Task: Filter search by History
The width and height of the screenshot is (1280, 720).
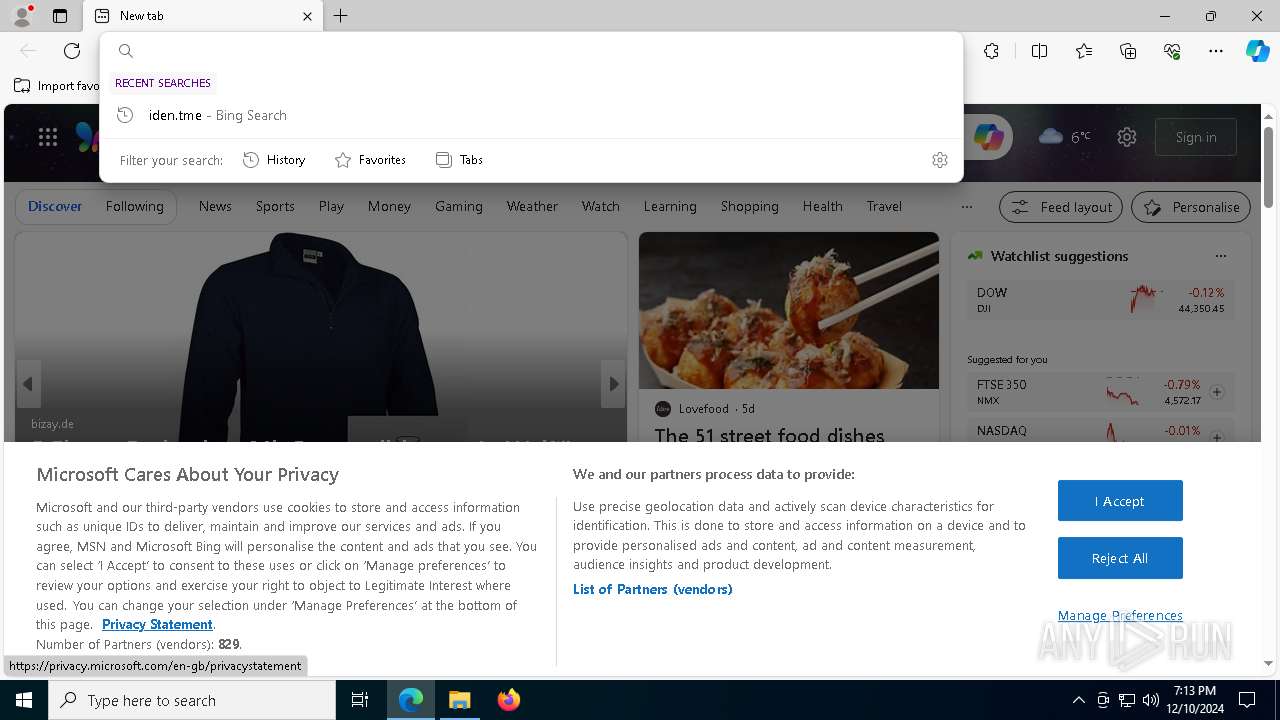Action: [274, 160]
